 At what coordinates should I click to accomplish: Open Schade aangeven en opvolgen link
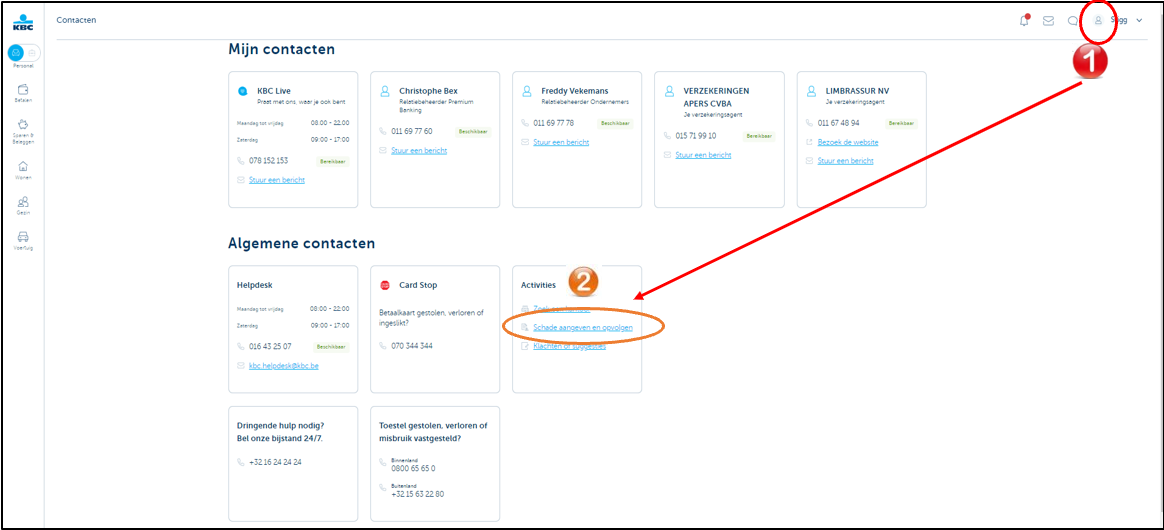click(583, 327)
